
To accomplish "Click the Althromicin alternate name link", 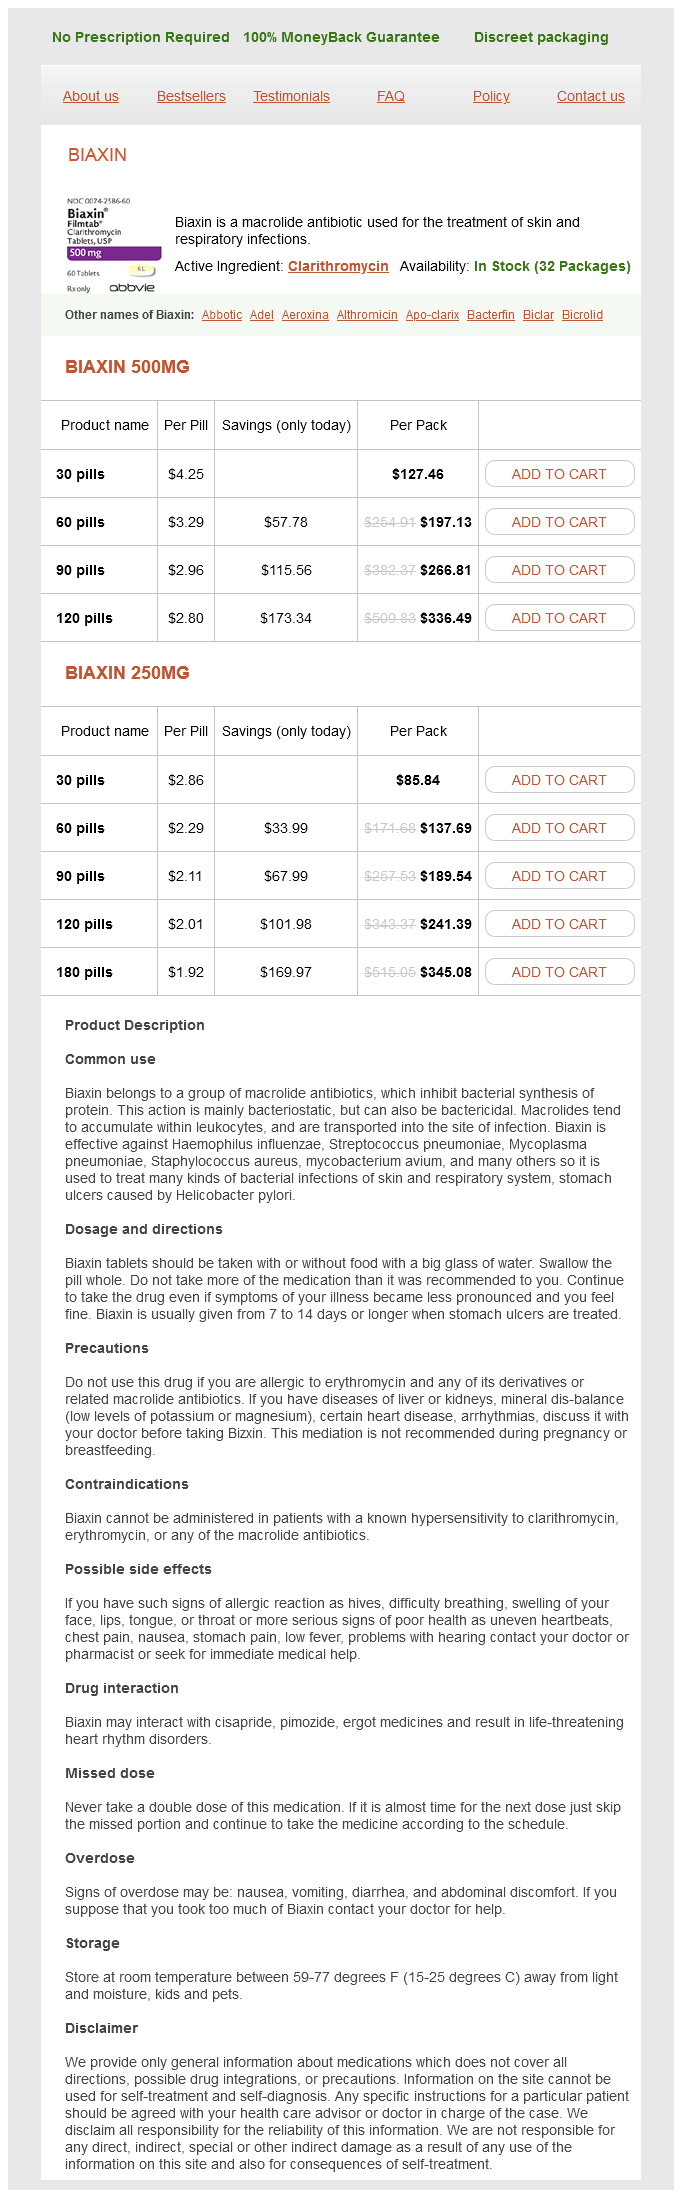I will pos(367,315).
